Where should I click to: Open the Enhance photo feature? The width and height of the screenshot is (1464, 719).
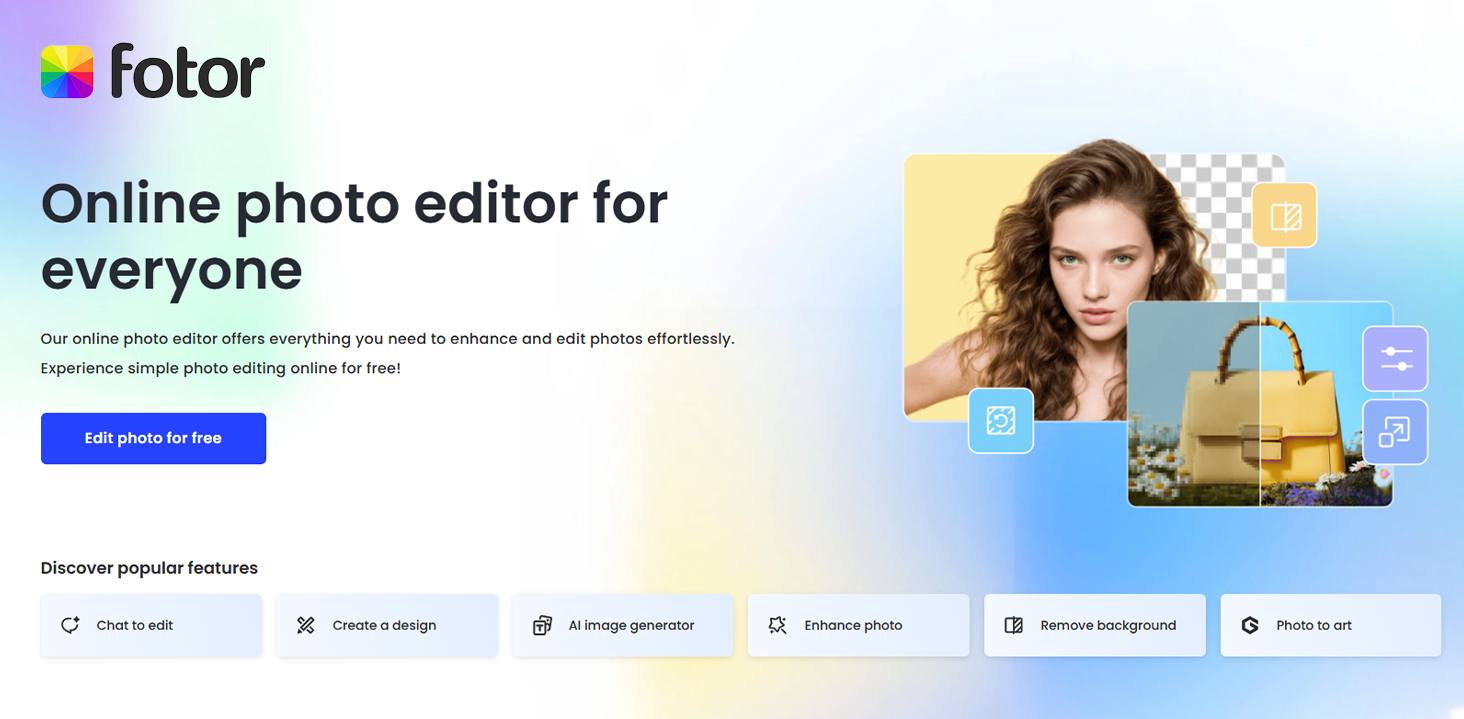(858, 624)
